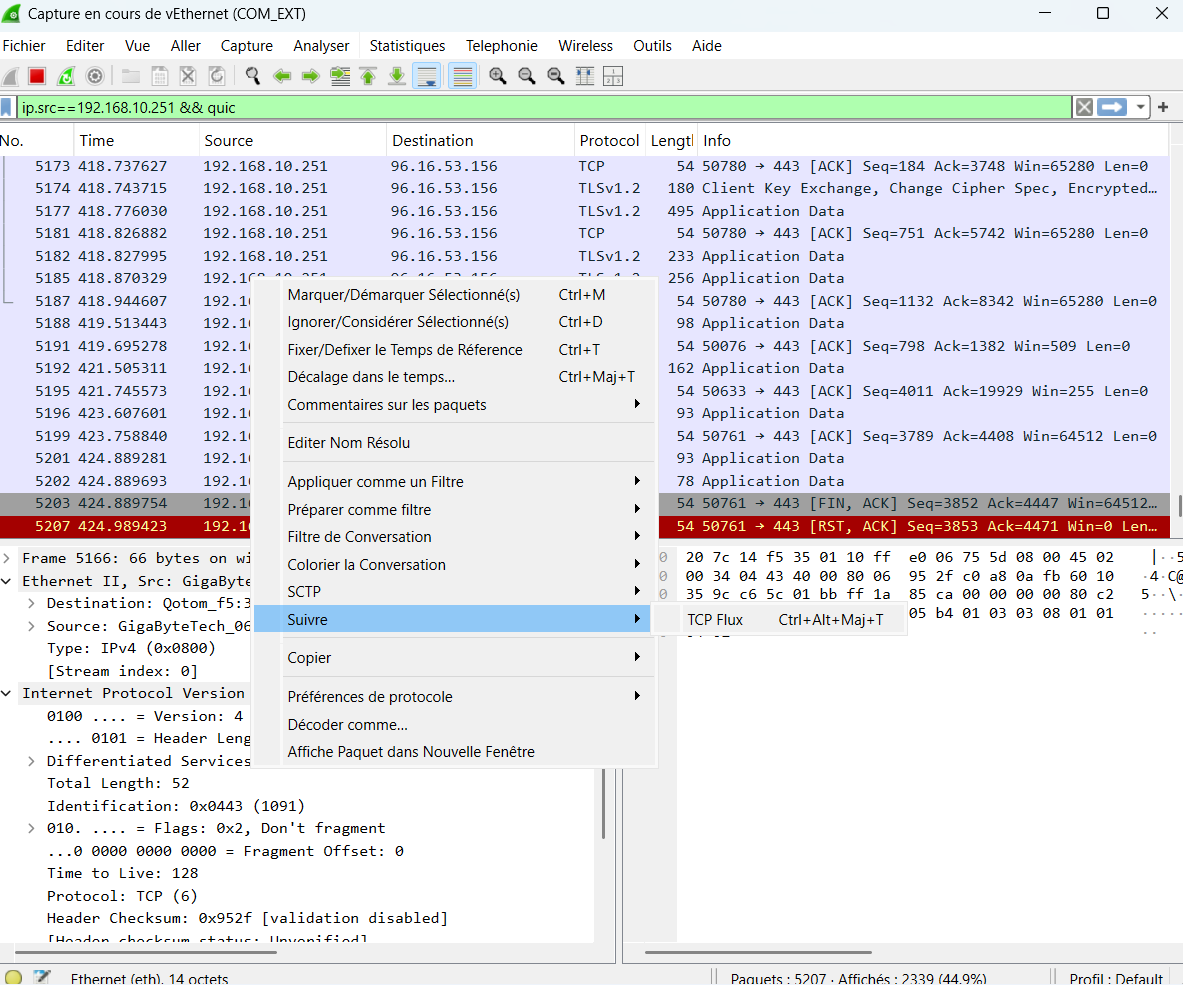The width and height of the screenshot is (1183, 985).
Task: Expand the Differentiated Services field
Action: (x=32, y=761)
